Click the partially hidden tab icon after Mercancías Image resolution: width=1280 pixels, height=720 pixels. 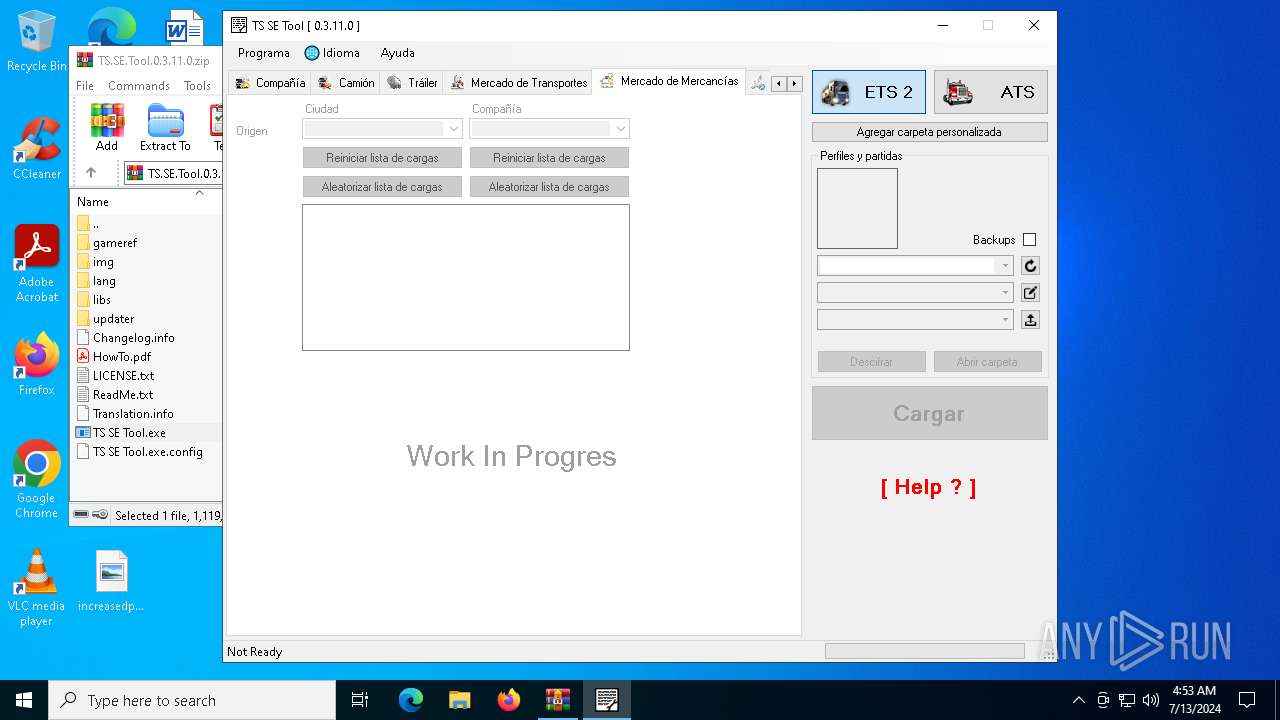(758, 84)
